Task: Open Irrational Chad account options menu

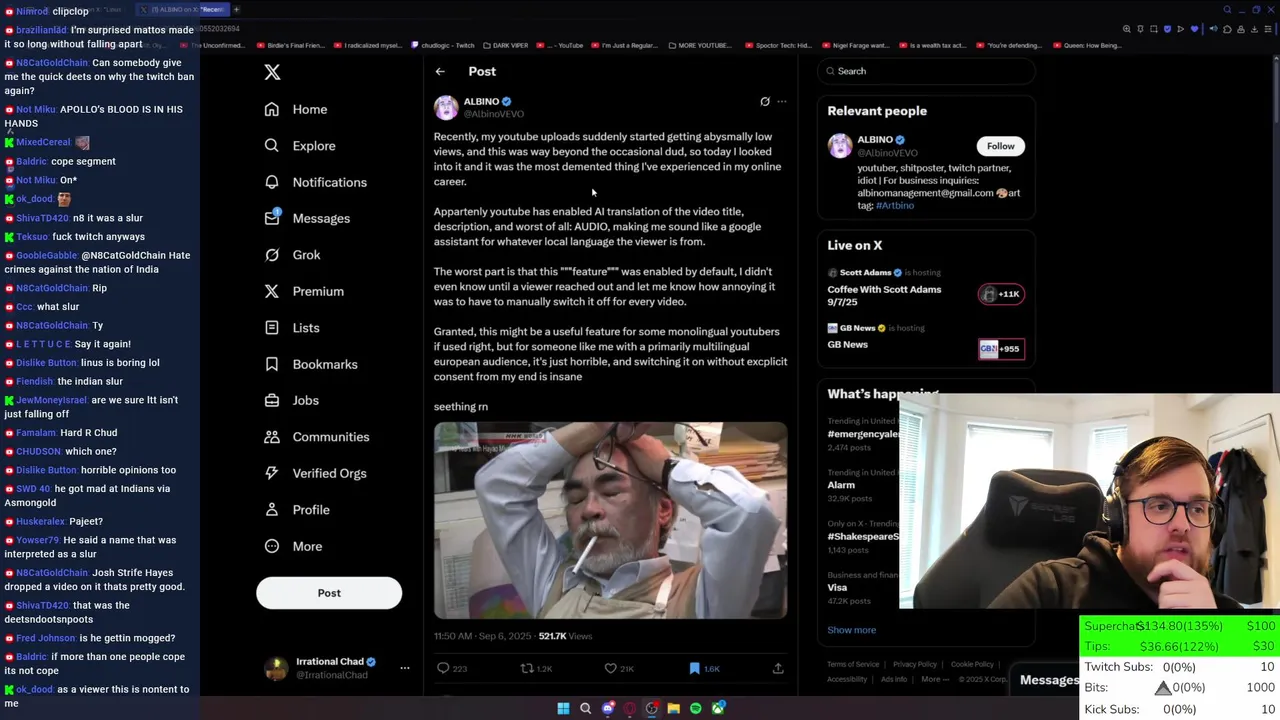Action: point(404,668)
